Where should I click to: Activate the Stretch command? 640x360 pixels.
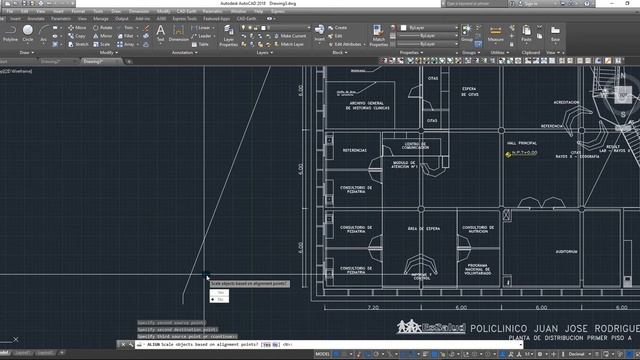click(78, 44)
